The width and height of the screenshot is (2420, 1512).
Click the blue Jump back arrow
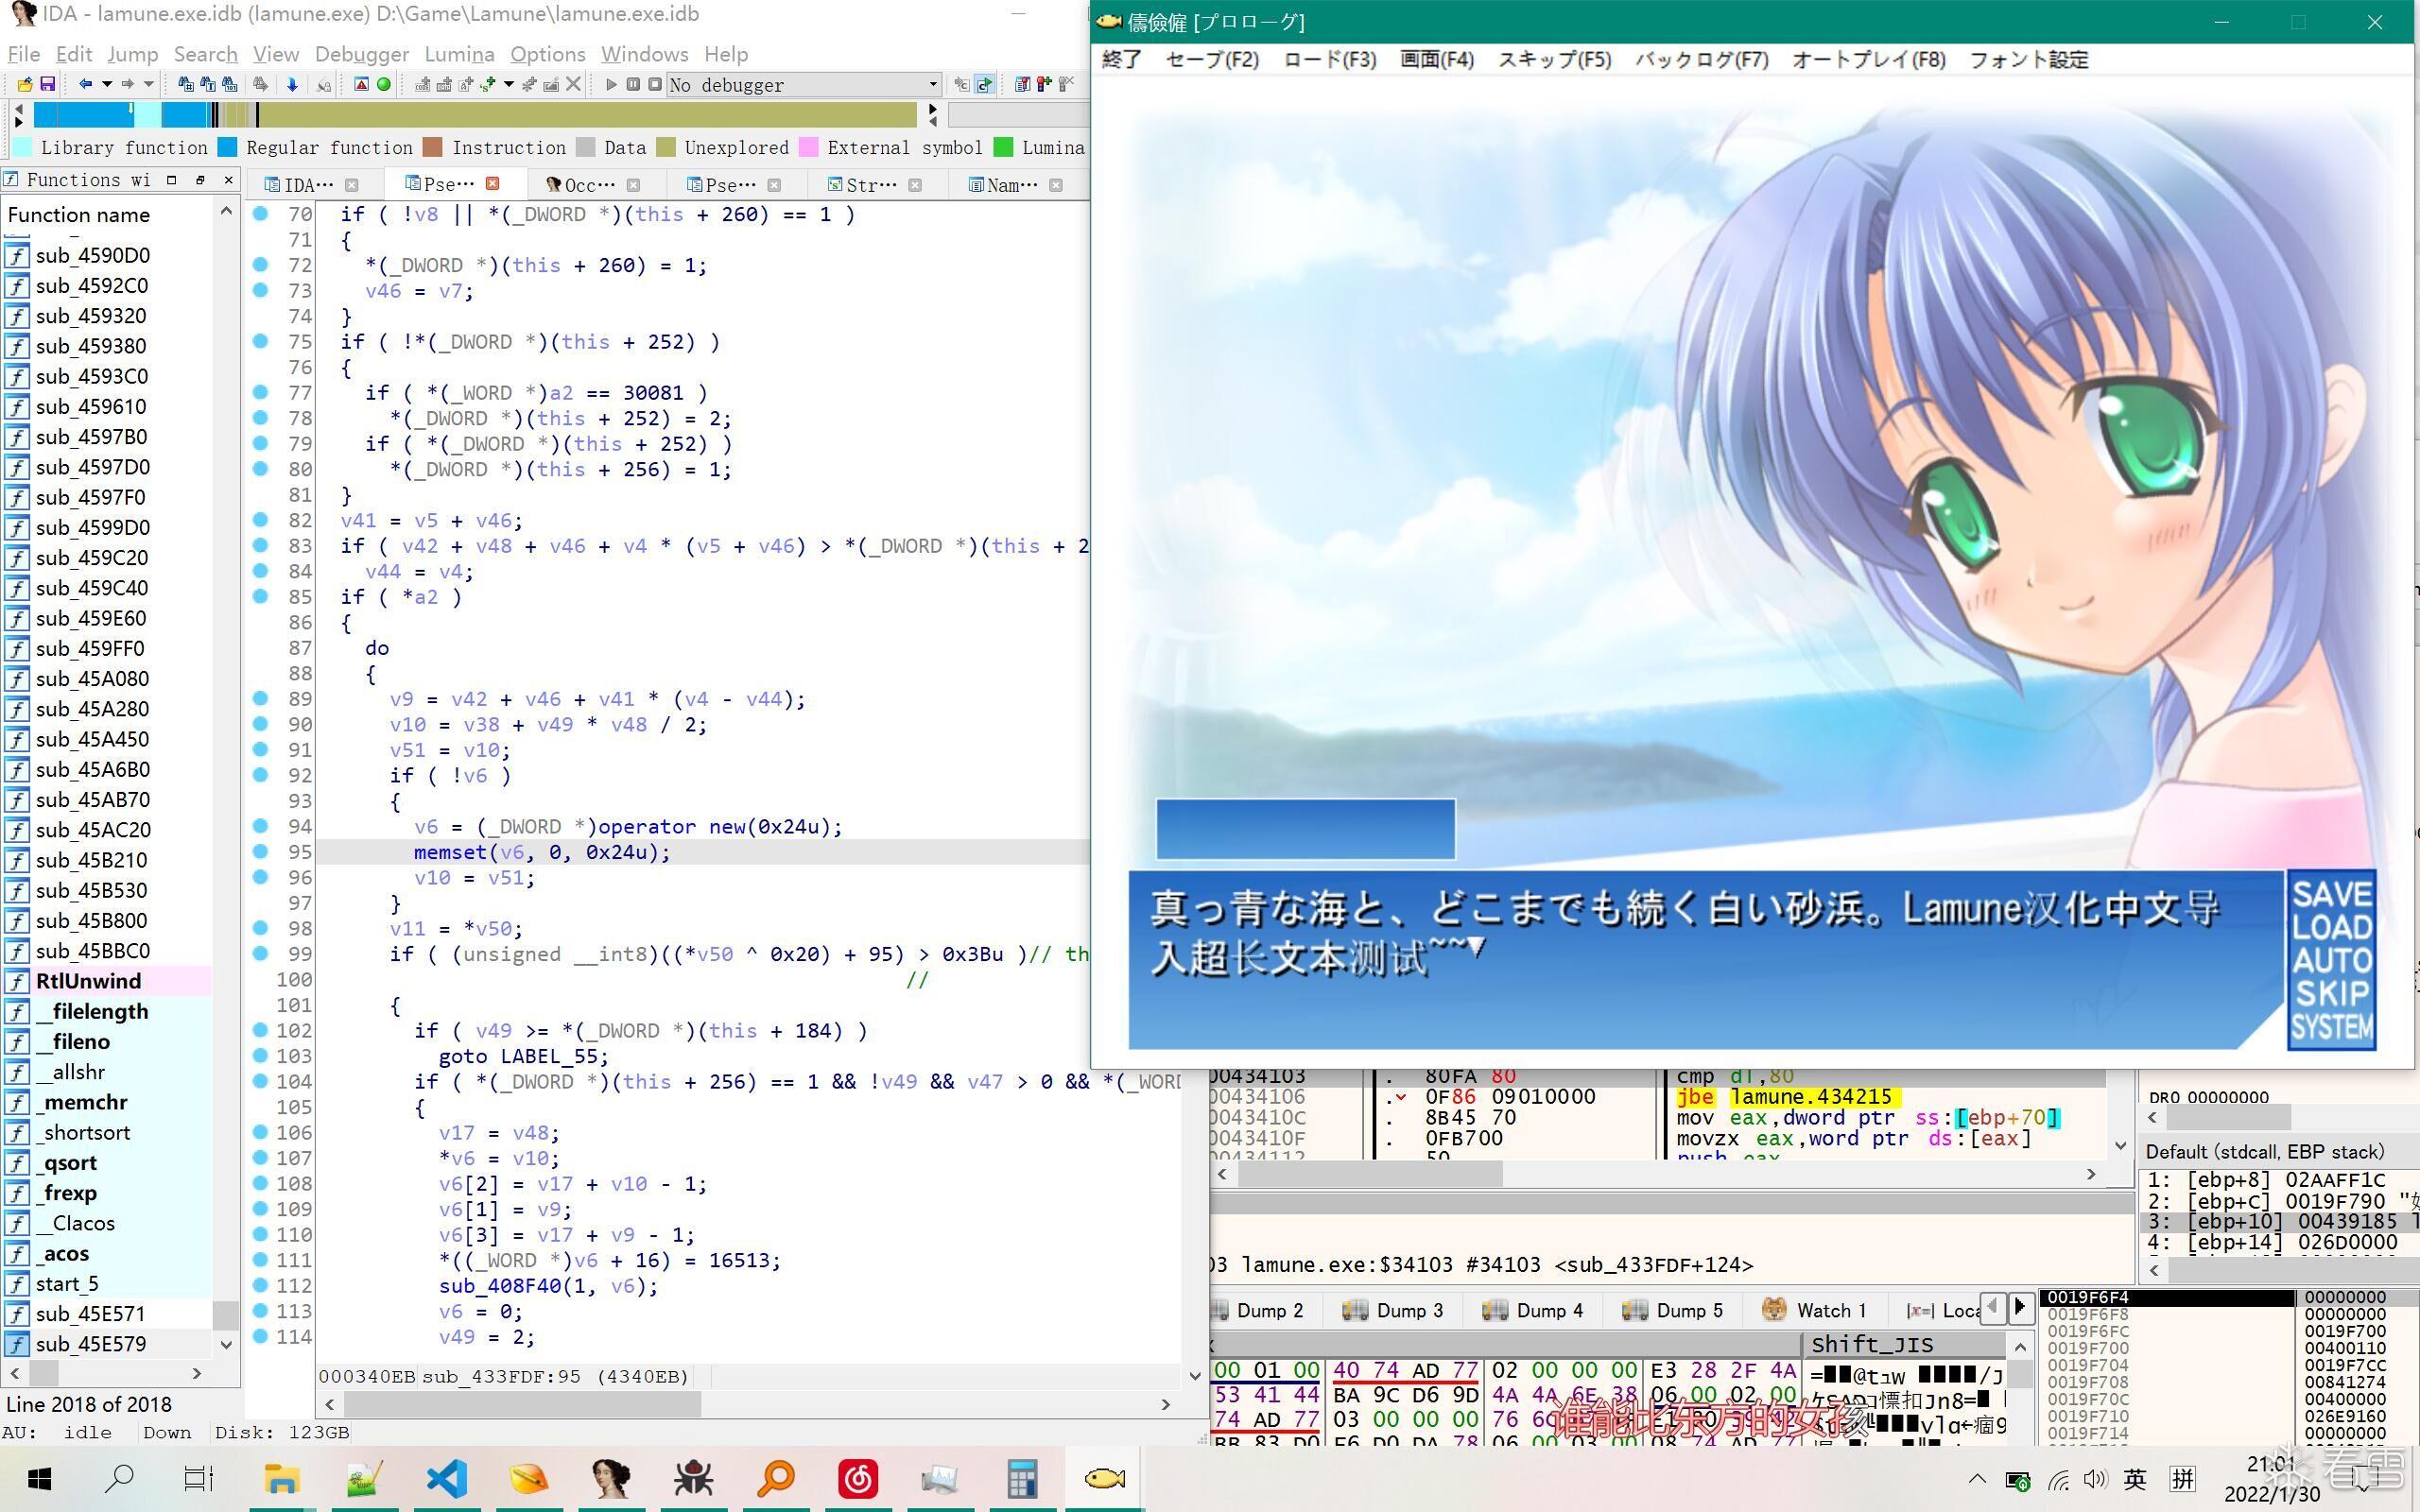point(85,85)
